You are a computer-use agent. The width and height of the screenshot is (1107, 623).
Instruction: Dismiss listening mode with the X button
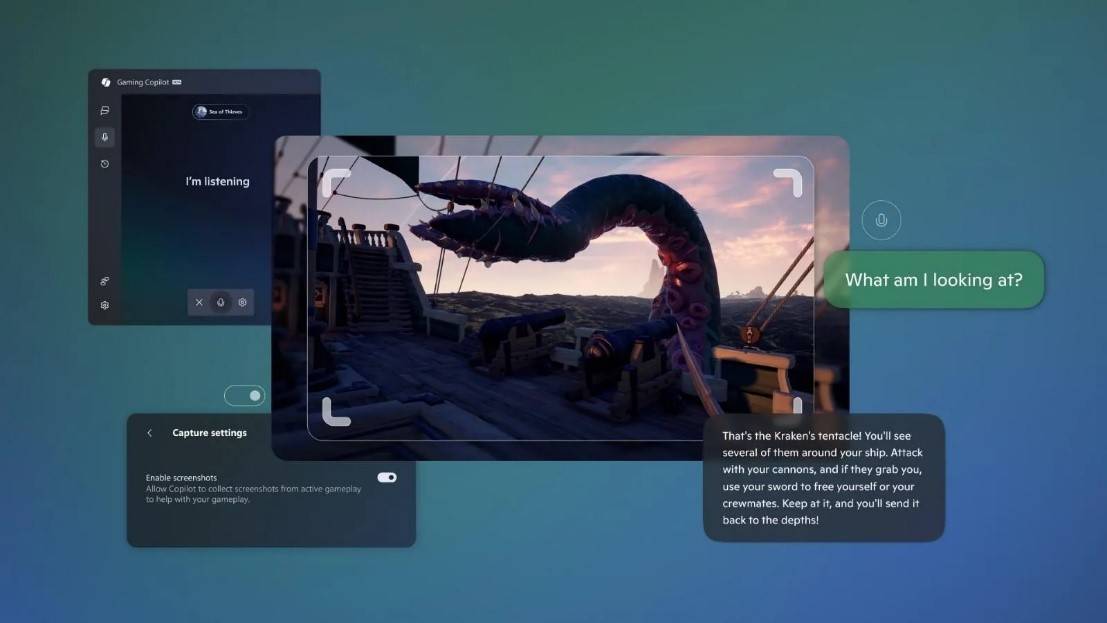(199, 301)
